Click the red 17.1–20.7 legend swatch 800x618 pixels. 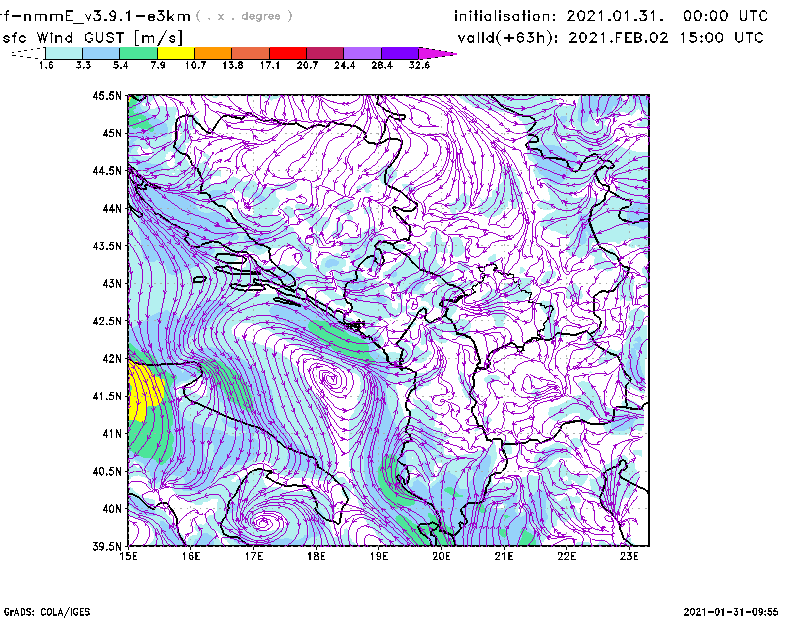tap(288, 53)
